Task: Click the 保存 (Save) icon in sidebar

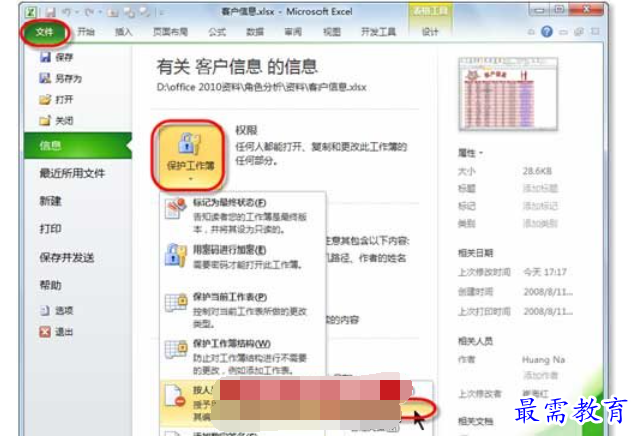Action: pyautogui.click(x=45, y=57)
